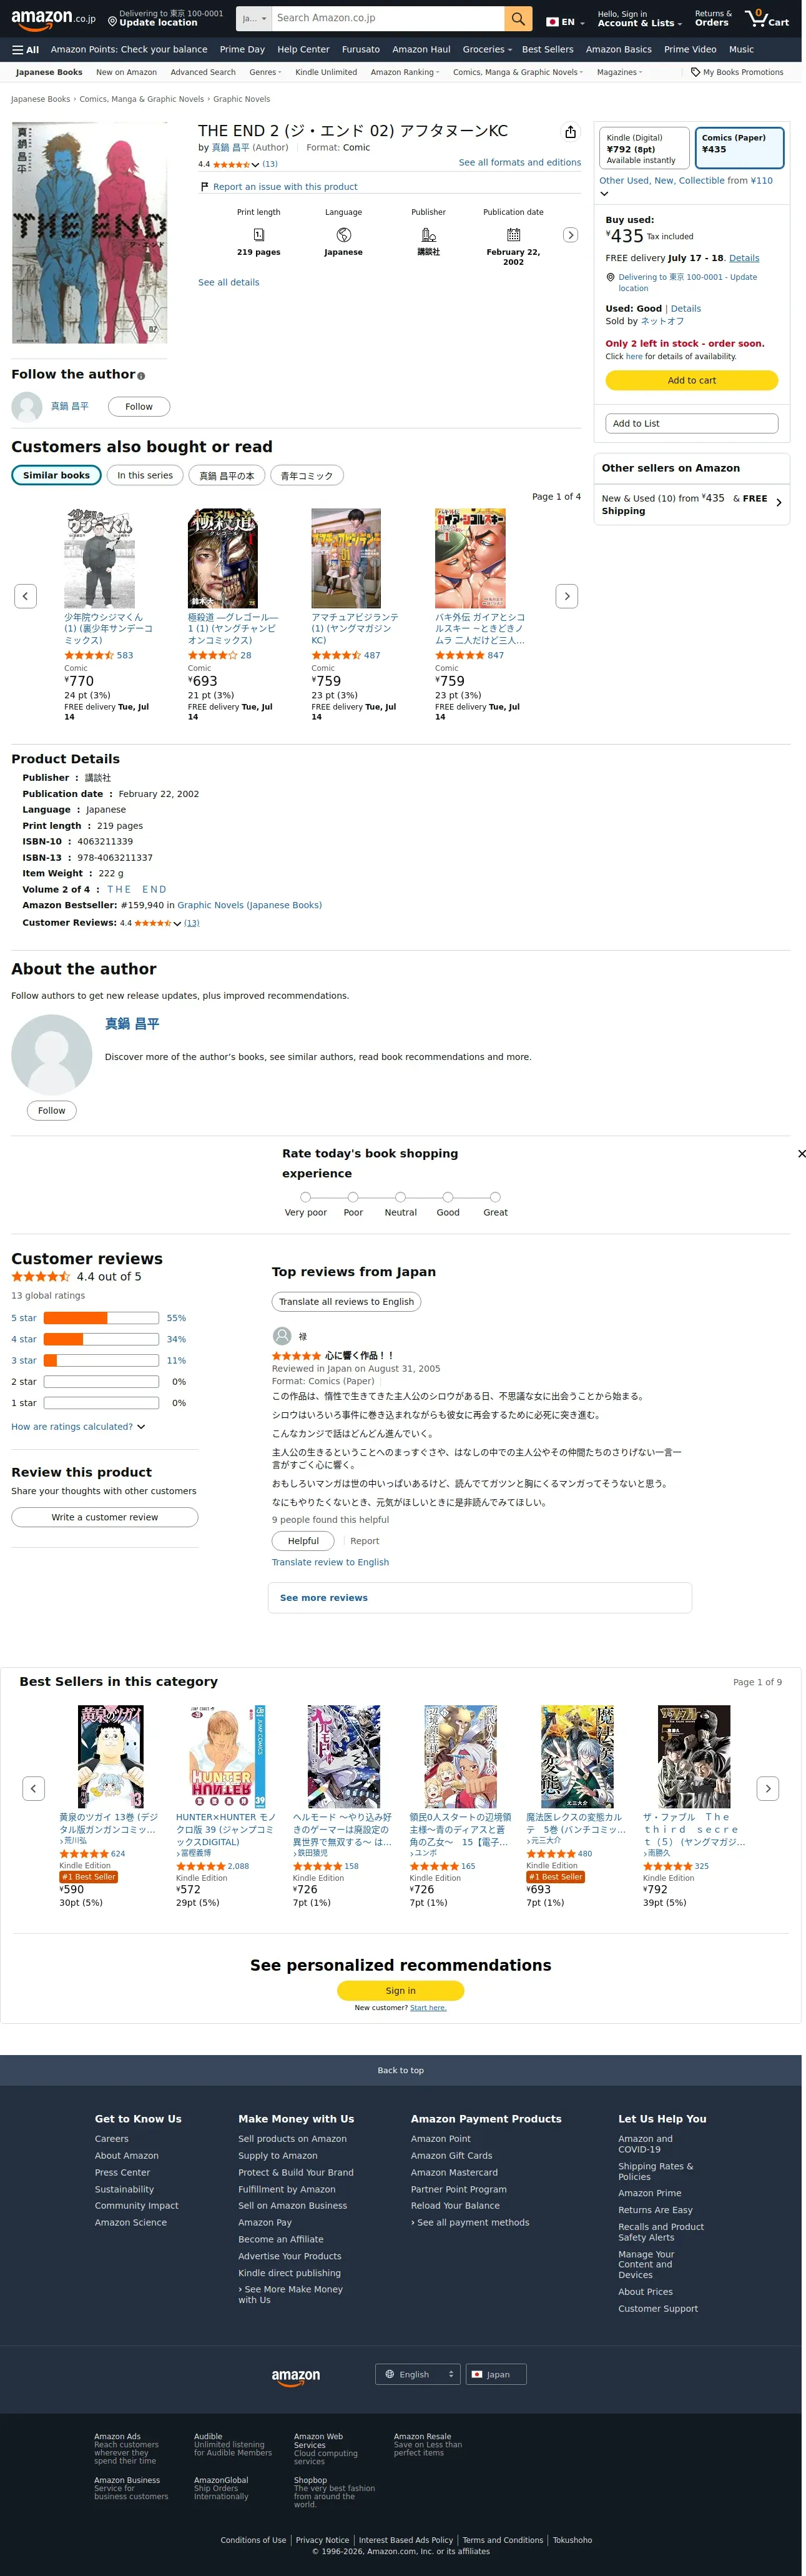Open the search category dropdown
This screenshot has width=806, height=2576.
point(253,18)
